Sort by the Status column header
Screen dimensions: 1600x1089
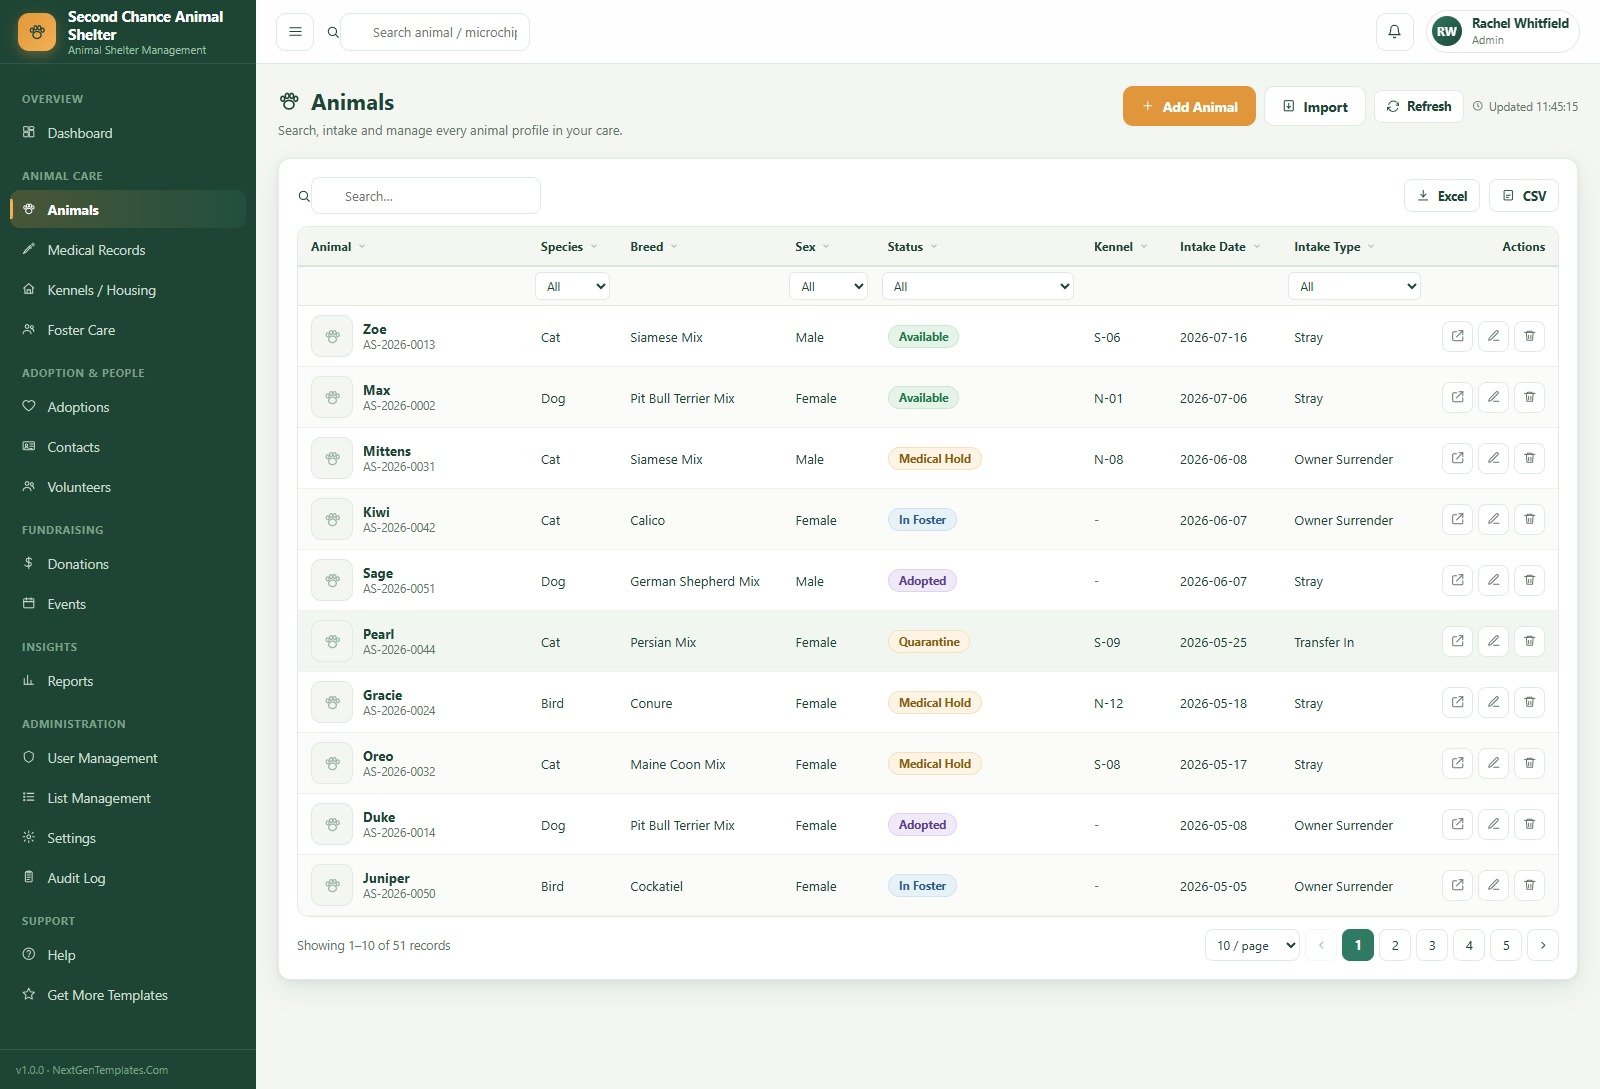[x=912, y=247]
